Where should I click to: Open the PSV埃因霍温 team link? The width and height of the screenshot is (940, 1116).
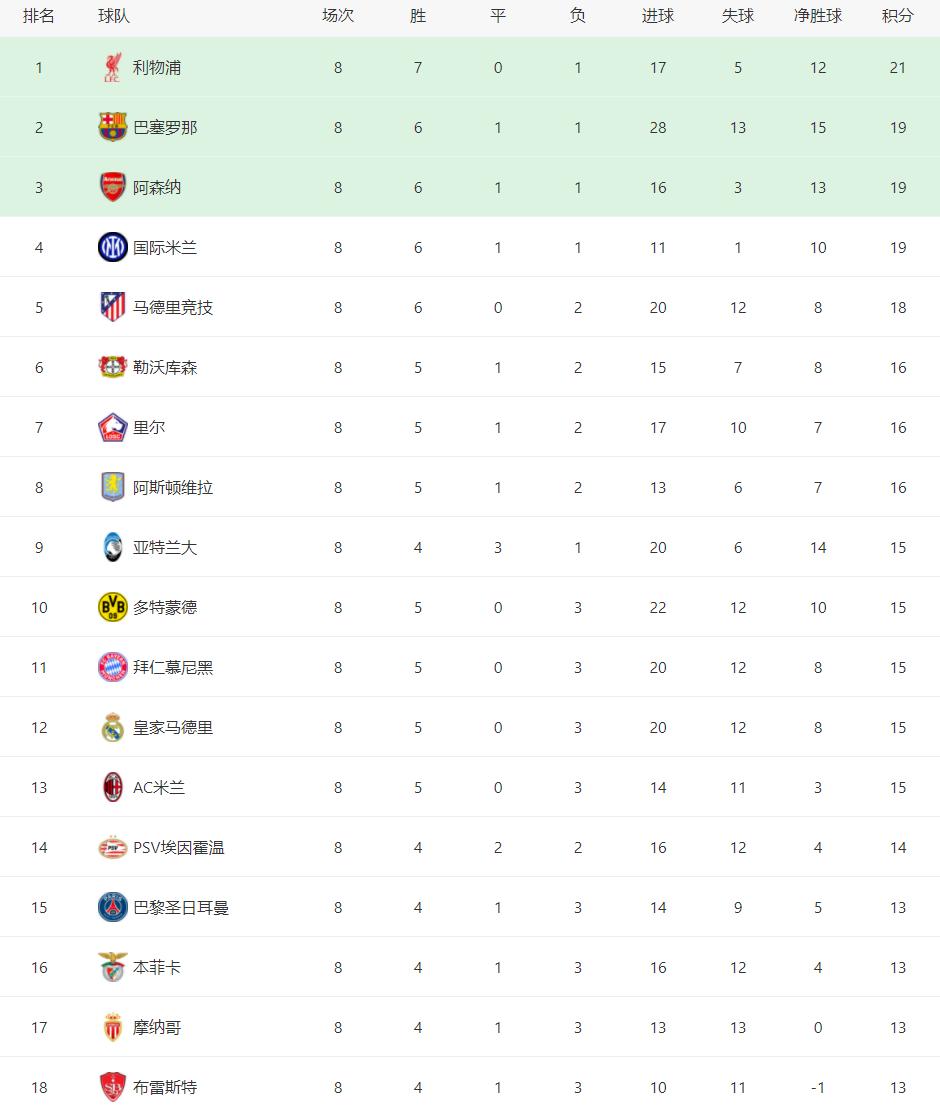(x=179, y=848)
